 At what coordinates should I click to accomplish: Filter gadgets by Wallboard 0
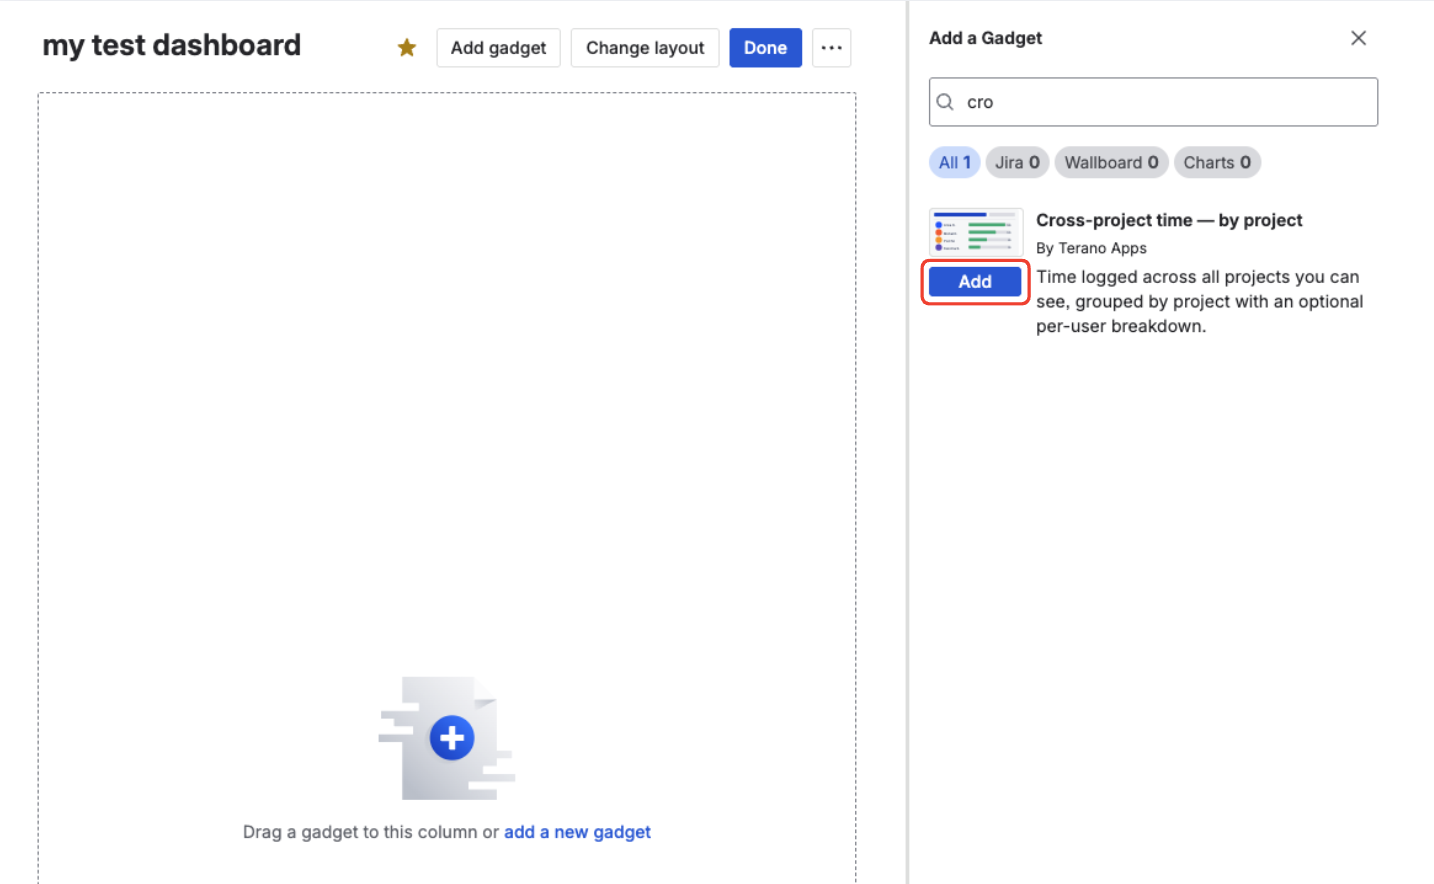(1111, 162)
